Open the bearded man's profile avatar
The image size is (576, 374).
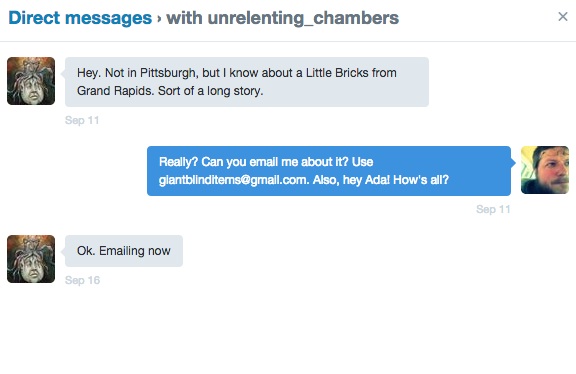(x=545, y=170)
